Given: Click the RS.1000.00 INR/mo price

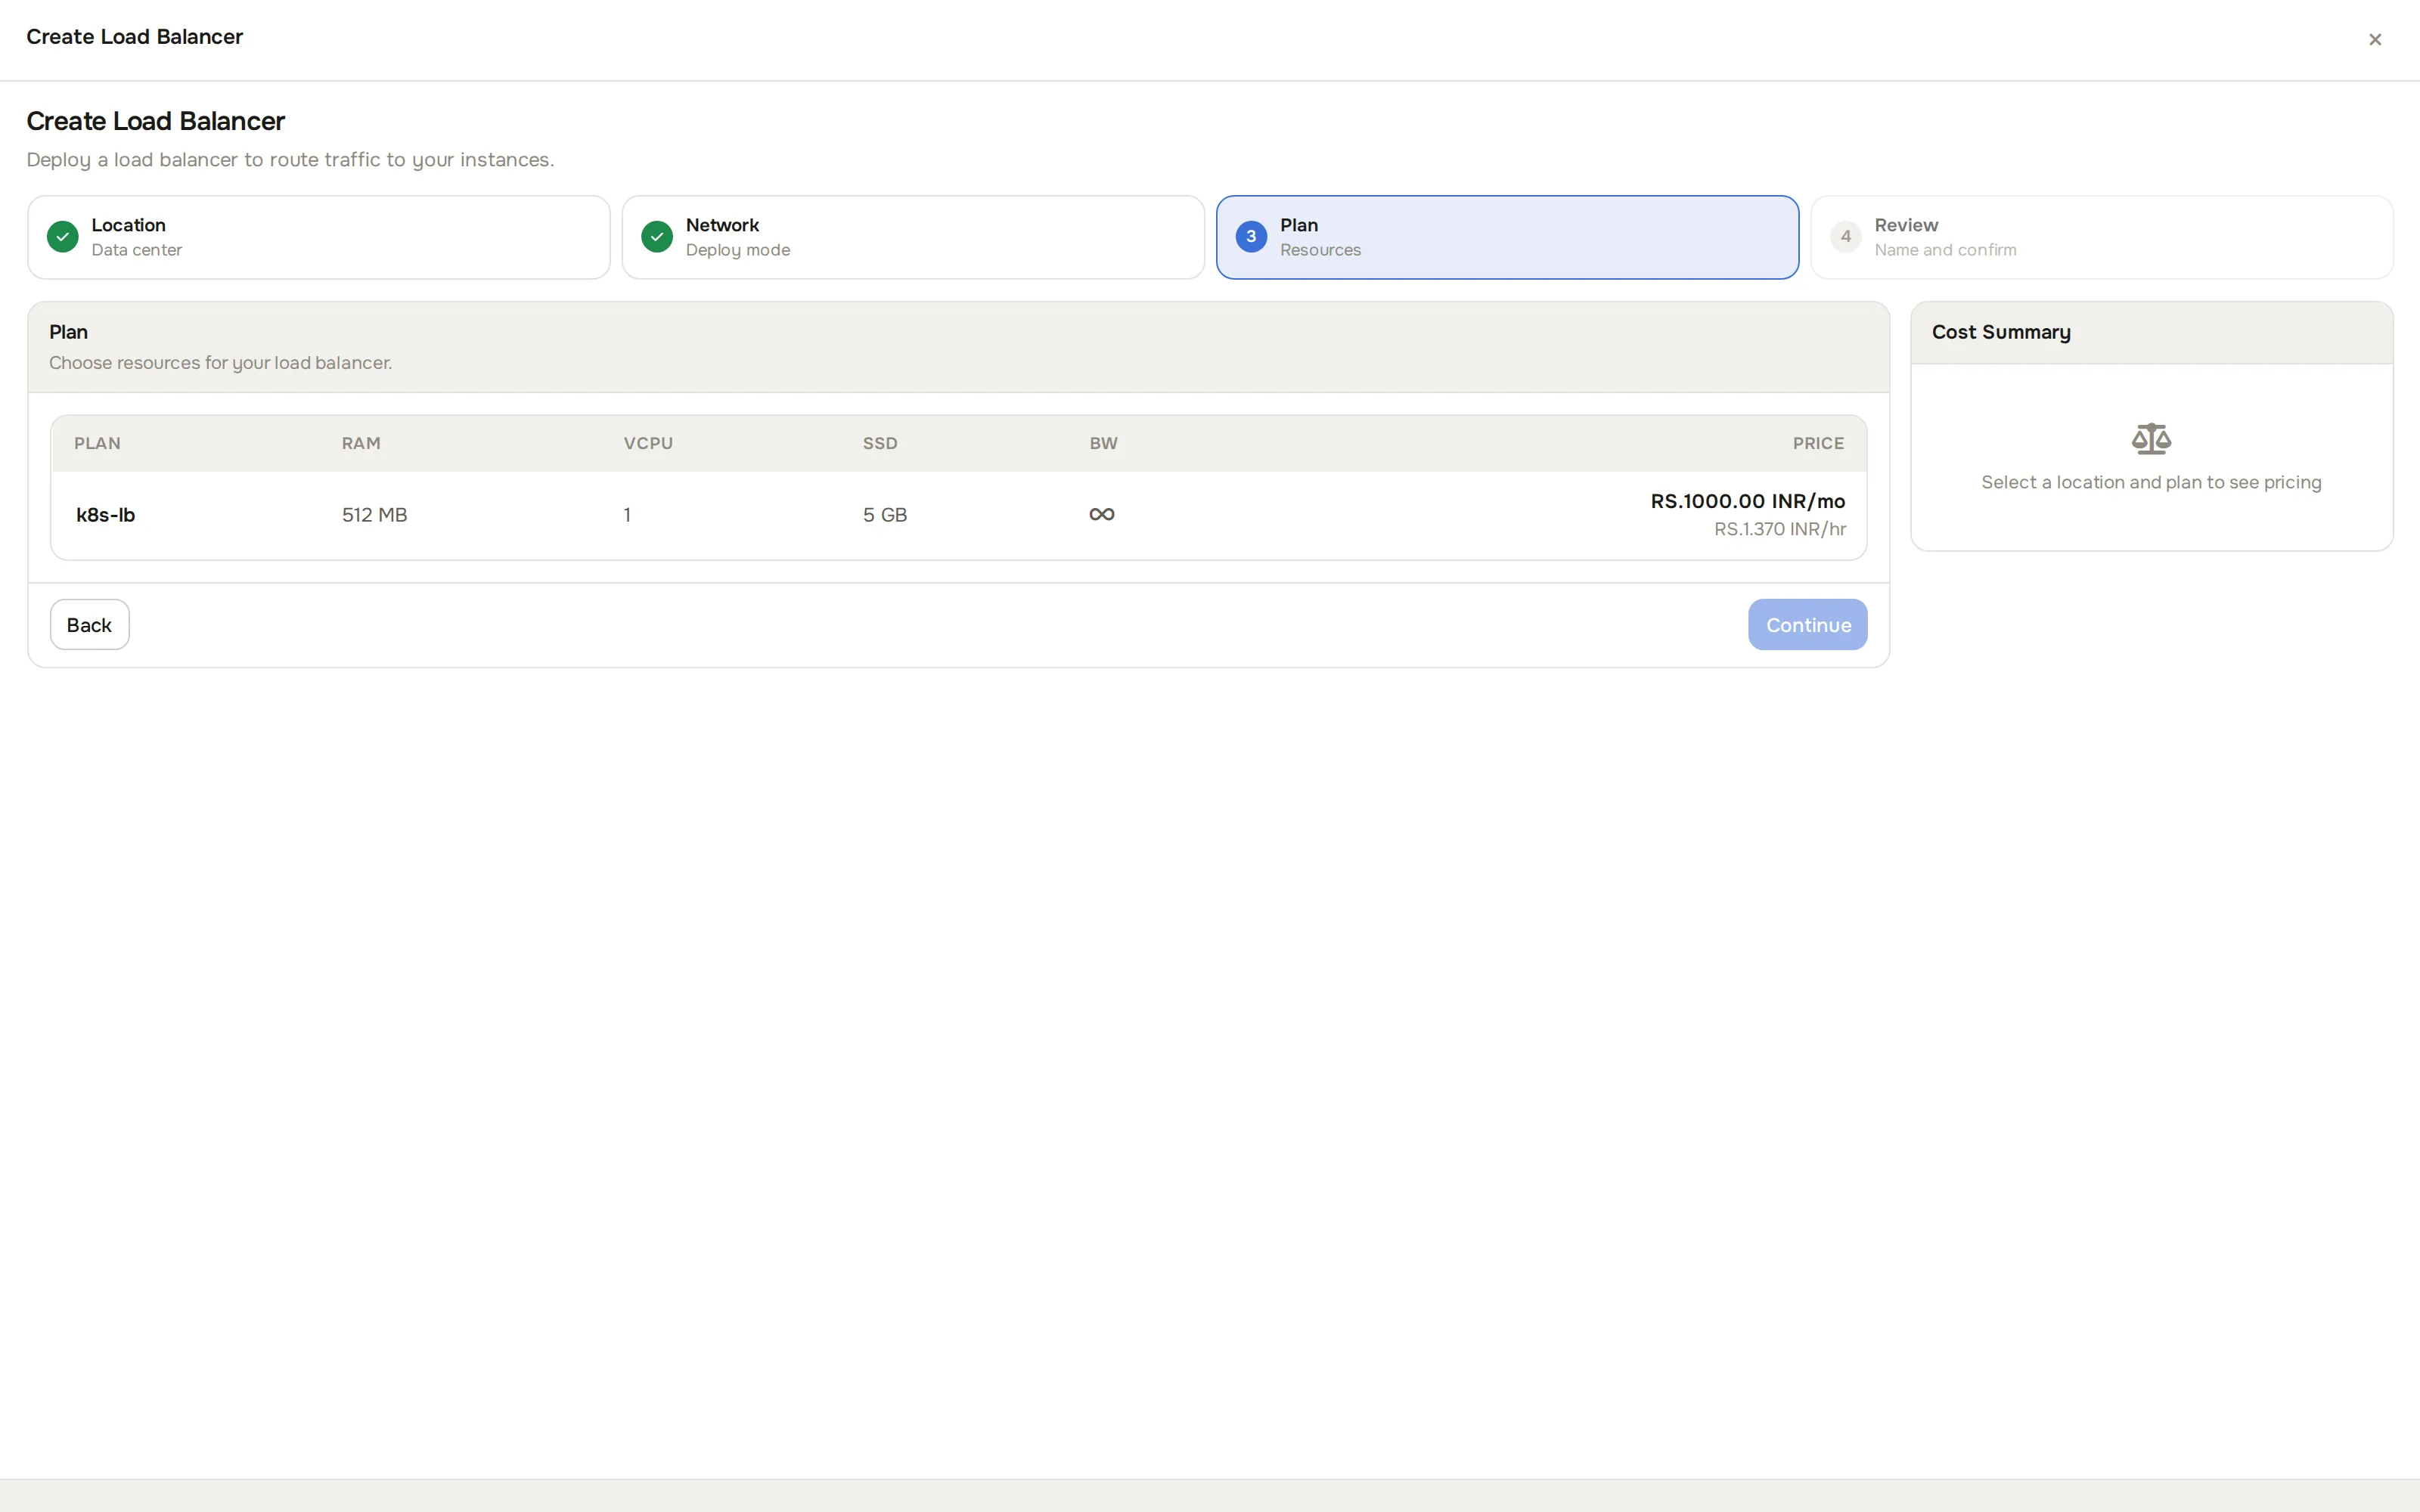Looking at the screenshot, I should tap(1747, 501).
